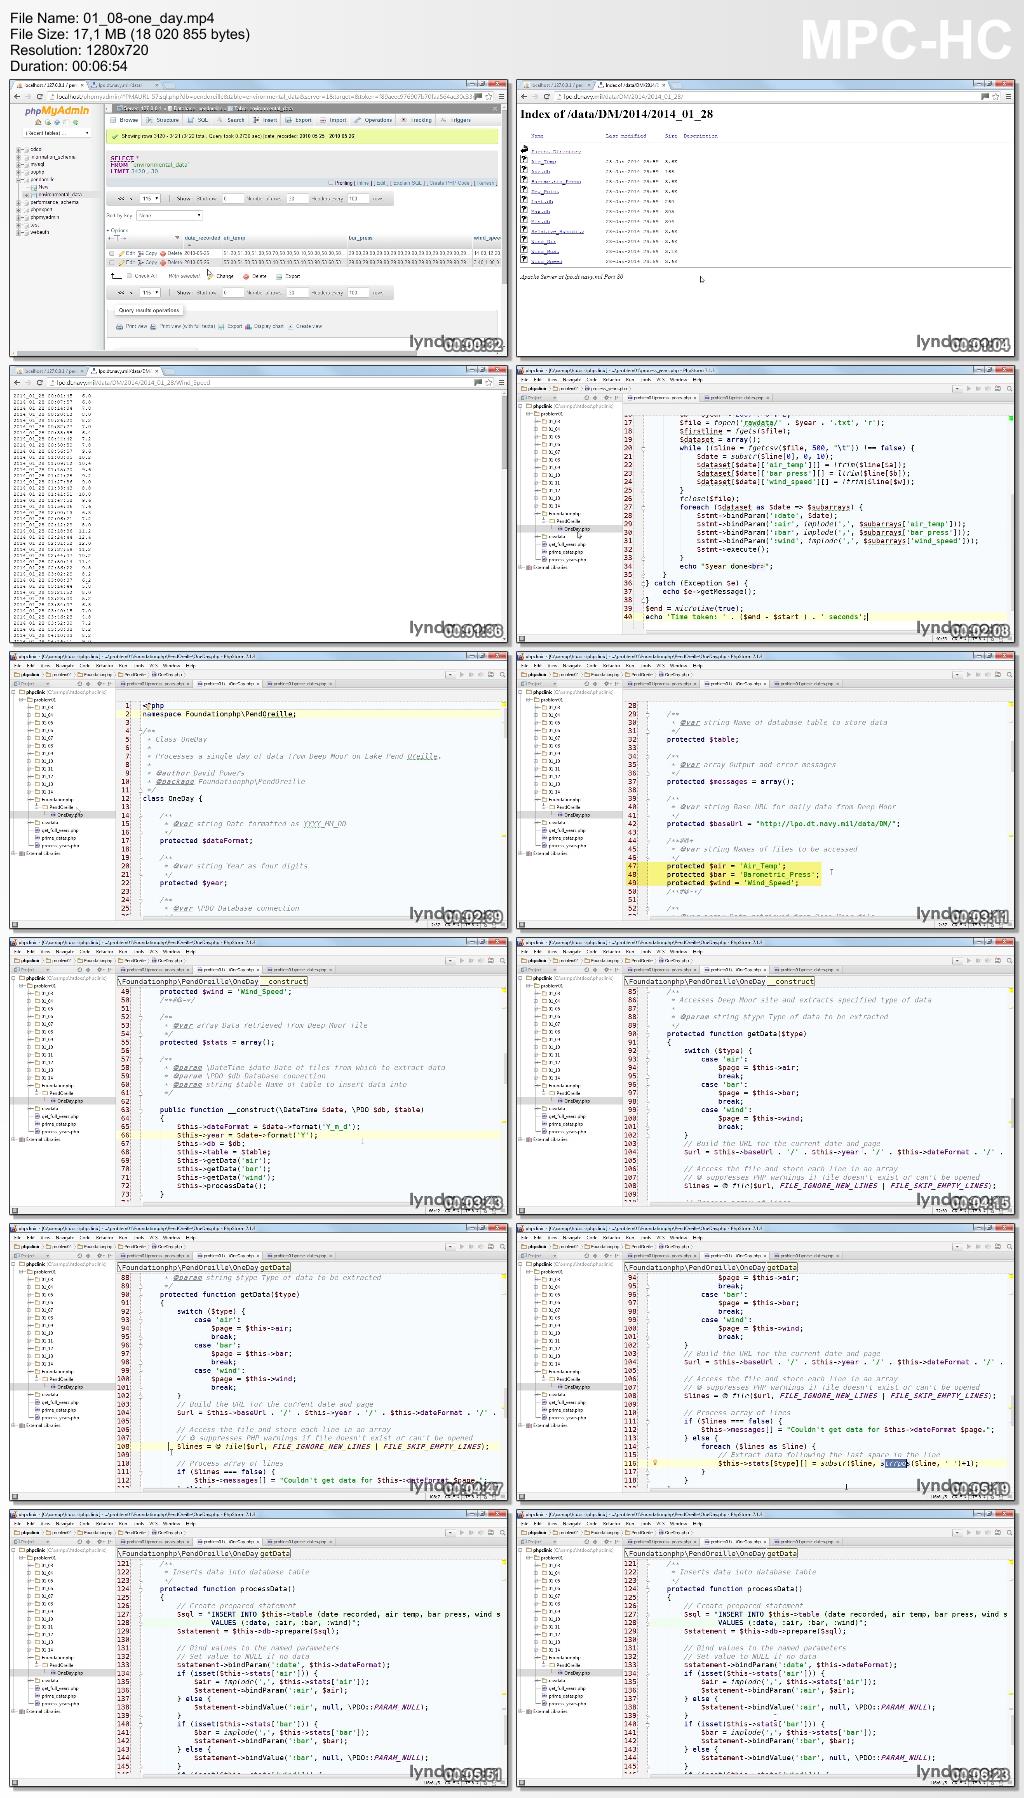Click Import tab icon in phpMyAdmin top menu

[323, 120]
